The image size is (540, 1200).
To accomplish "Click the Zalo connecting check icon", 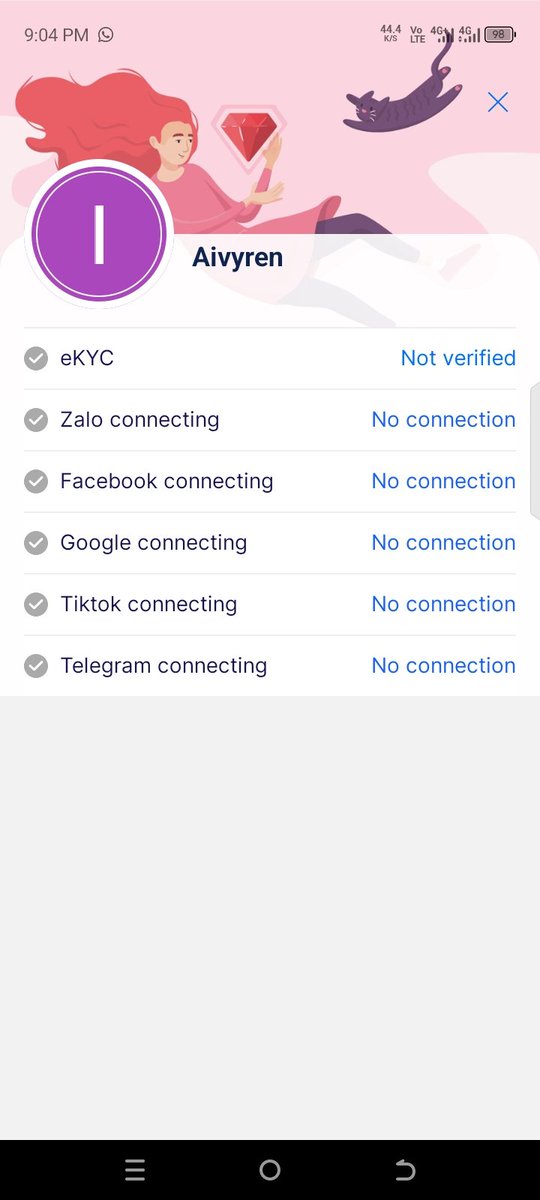I will click(36, 420).
